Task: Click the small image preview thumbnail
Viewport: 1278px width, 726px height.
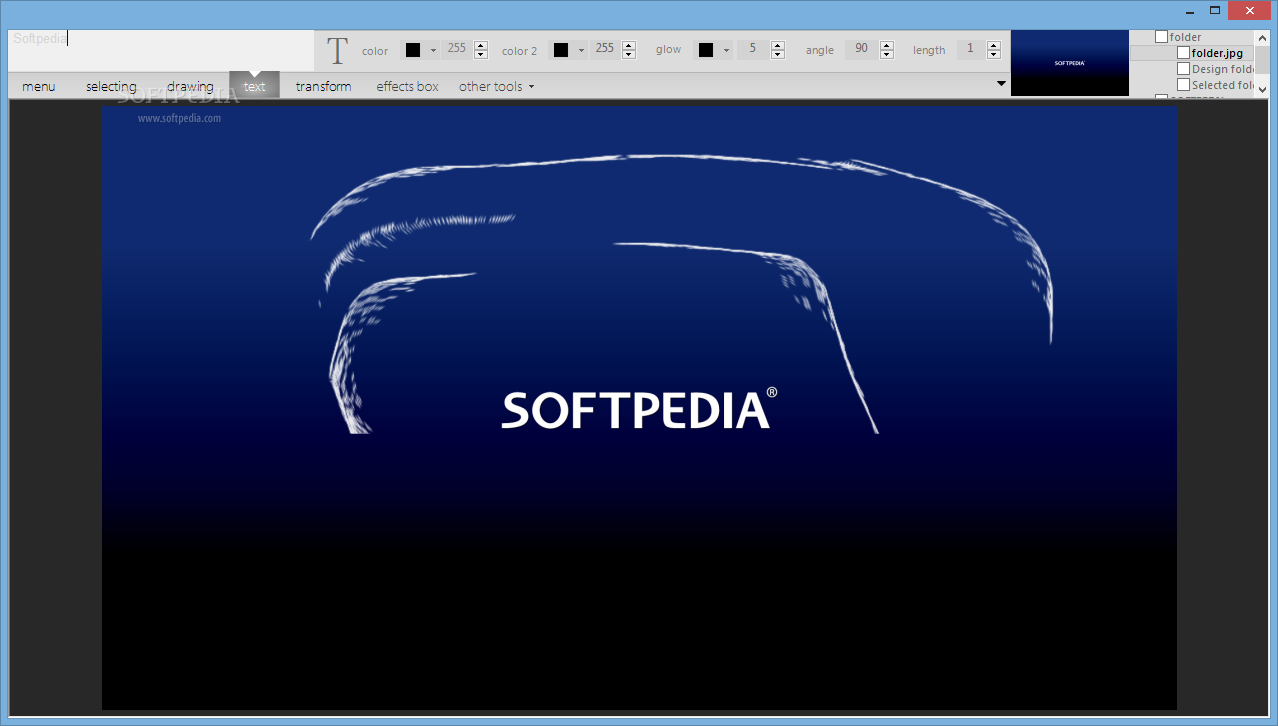Action: click(1070, 63)
